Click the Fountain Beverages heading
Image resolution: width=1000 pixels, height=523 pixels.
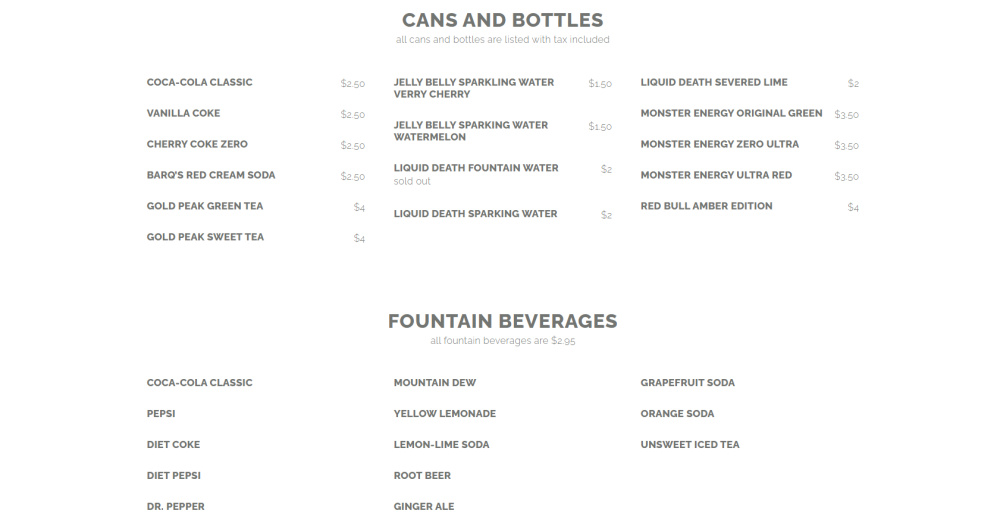pyautogui.click(x=502, y=321)
